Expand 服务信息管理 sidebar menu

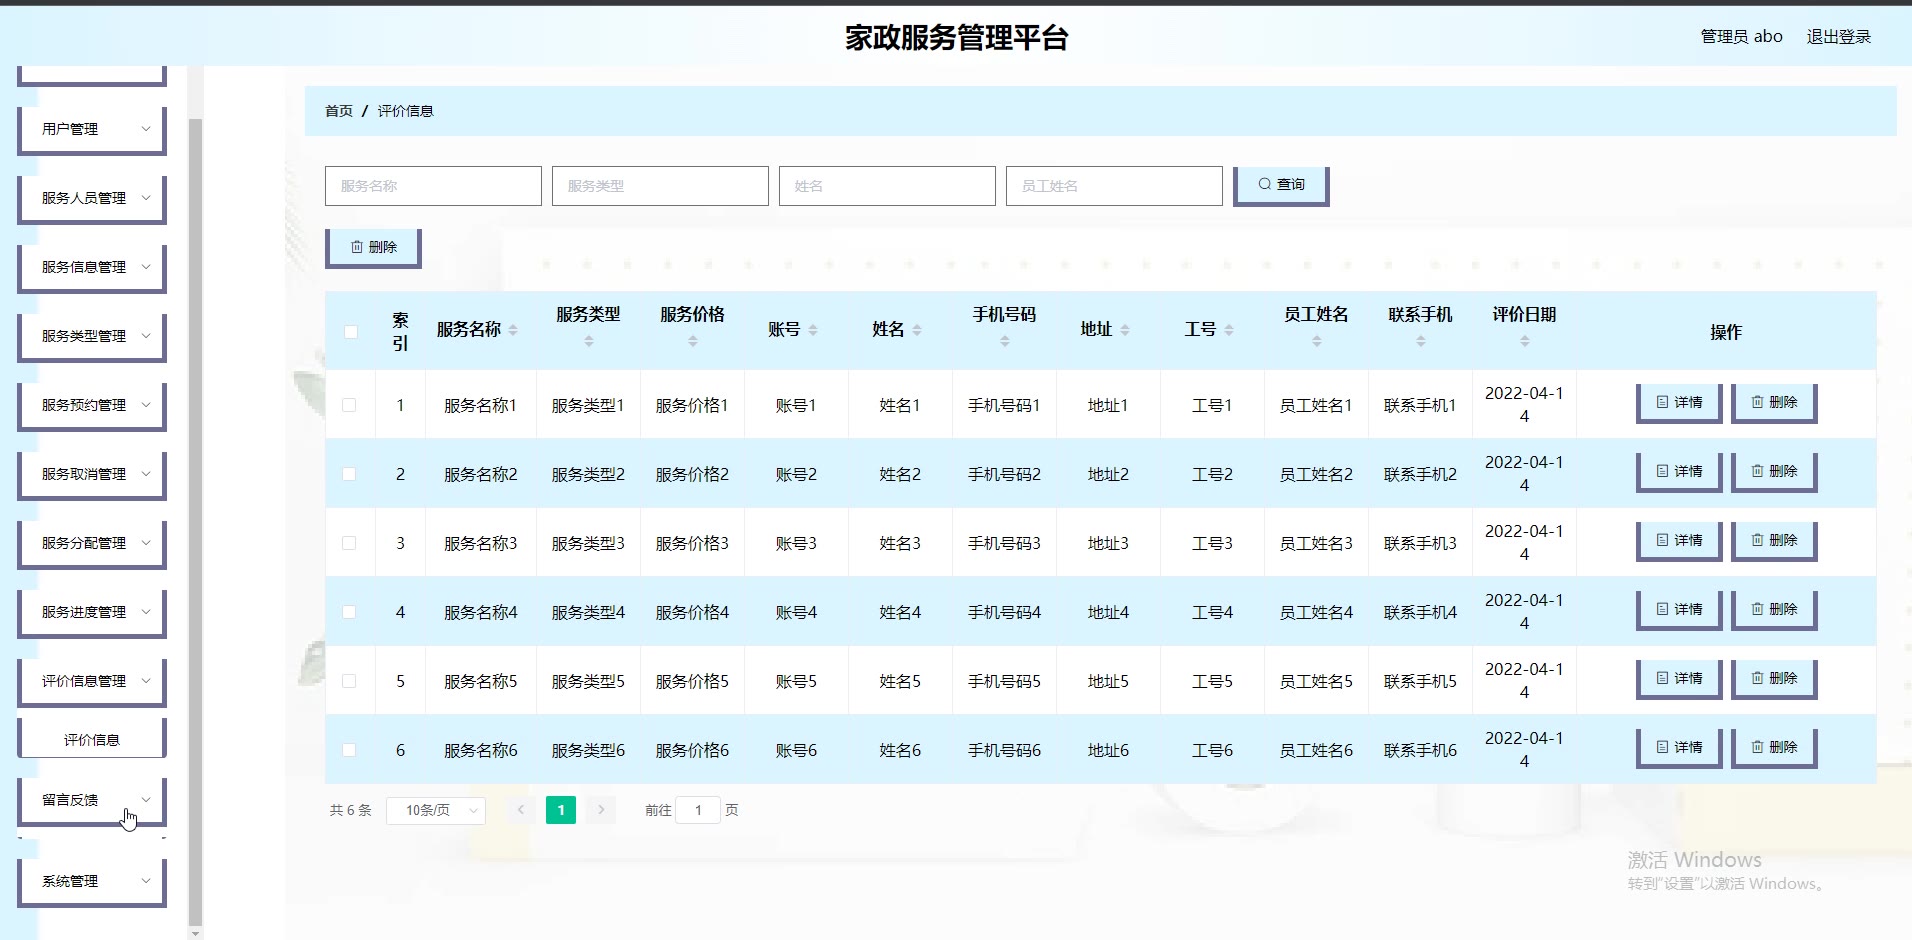(x=92, y=268)
